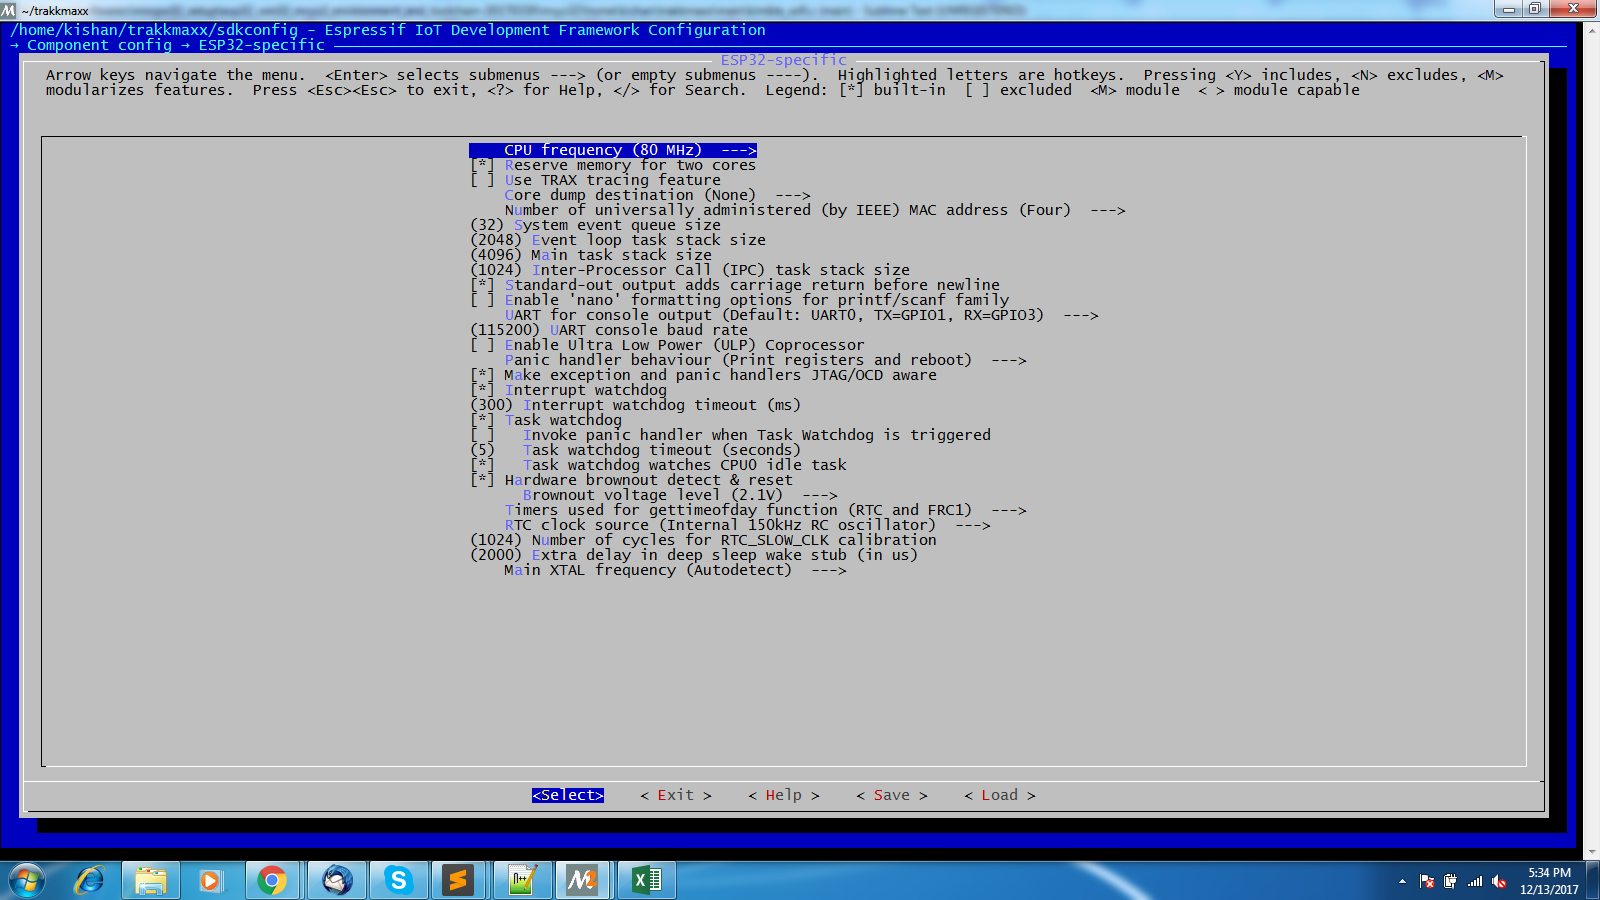The height and width of the screenshot is (900, 1600).
Task: Open UART for console output submenu
Action: (801, 315)
